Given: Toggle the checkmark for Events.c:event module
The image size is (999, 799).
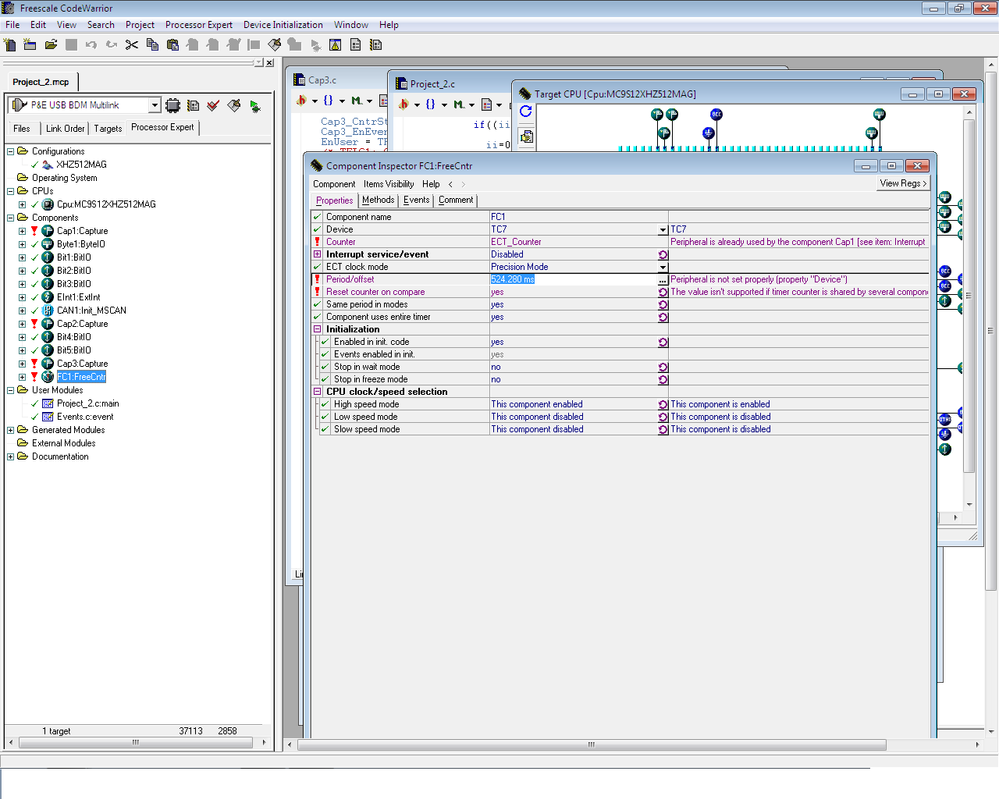Looking at the screenshot, I should pos(34,417).
